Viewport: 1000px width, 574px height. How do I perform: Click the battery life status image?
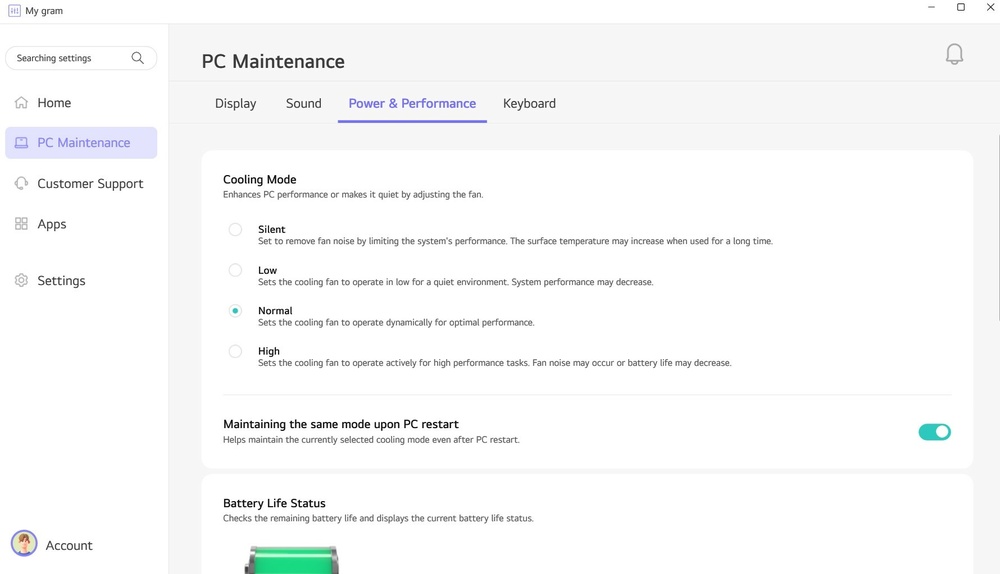[x=291, y=560]
